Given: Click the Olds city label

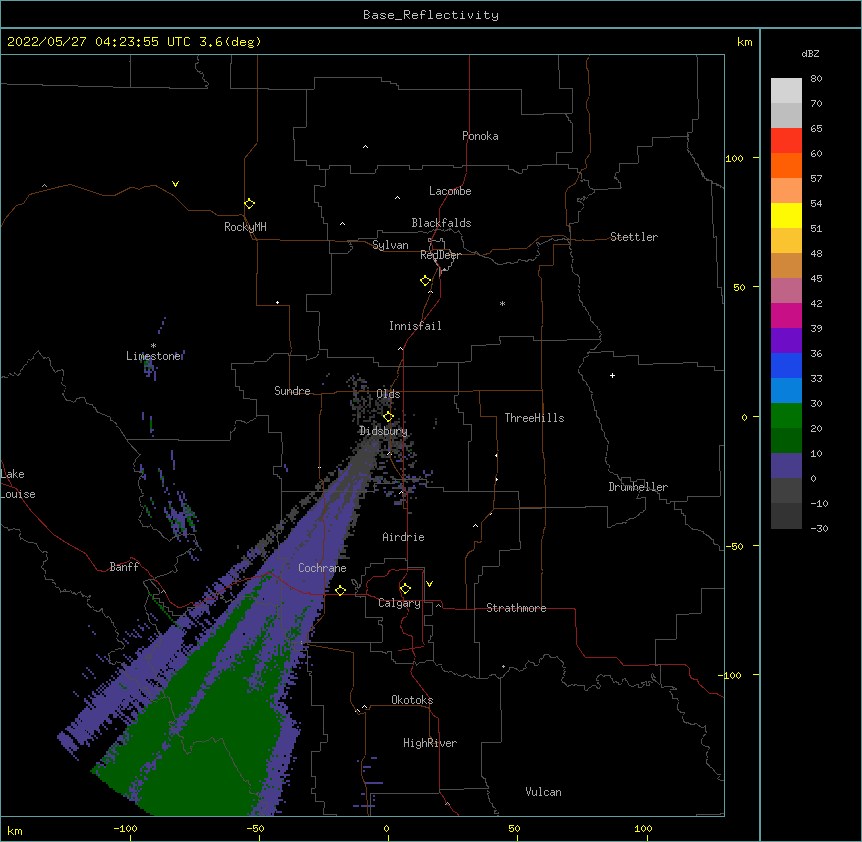Looking at the screenshot, I should point(388,394).
